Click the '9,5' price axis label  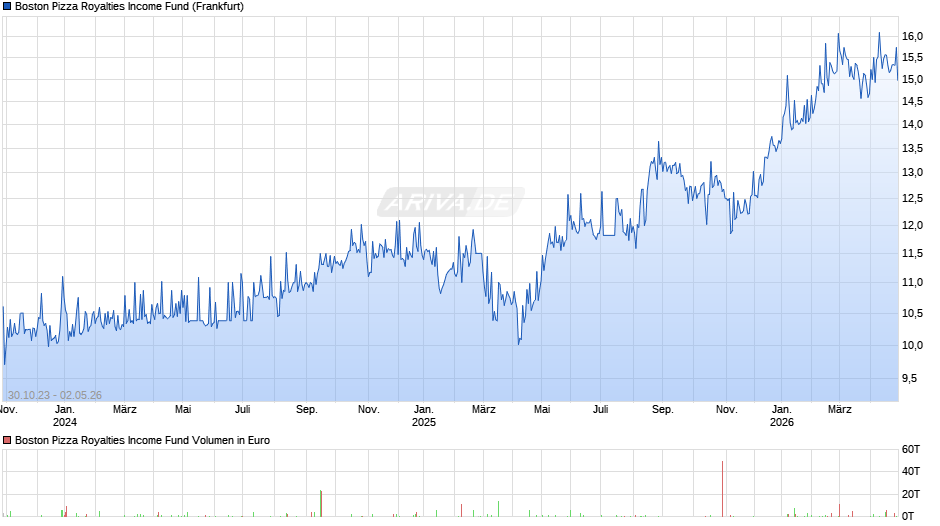pyautogui.click(x=910, y=378)
